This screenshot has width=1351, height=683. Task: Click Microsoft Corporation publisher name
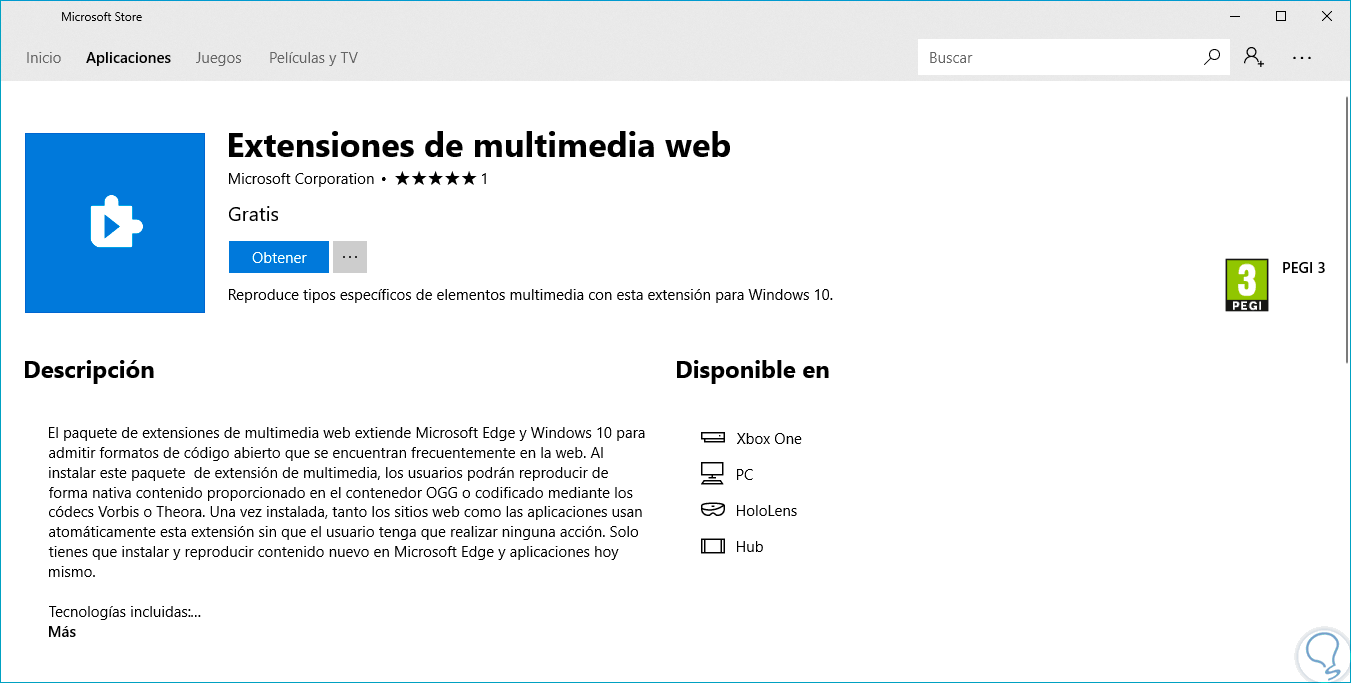(301, 179)
